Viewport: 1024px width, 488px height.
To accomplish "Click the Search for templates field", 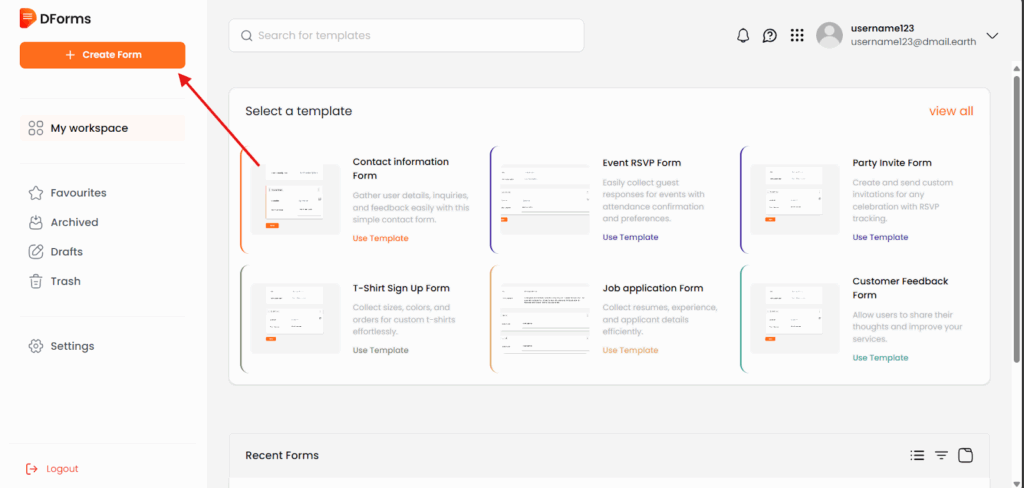I will [405, 36].
